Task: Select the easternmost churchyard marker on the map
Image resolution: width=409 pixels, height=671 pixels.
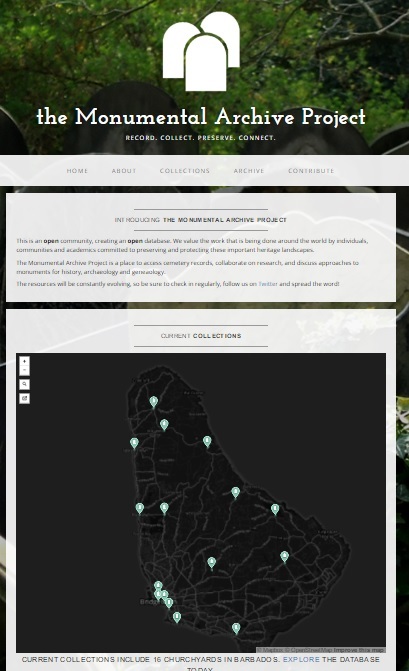Action: [x=285, y=556]
